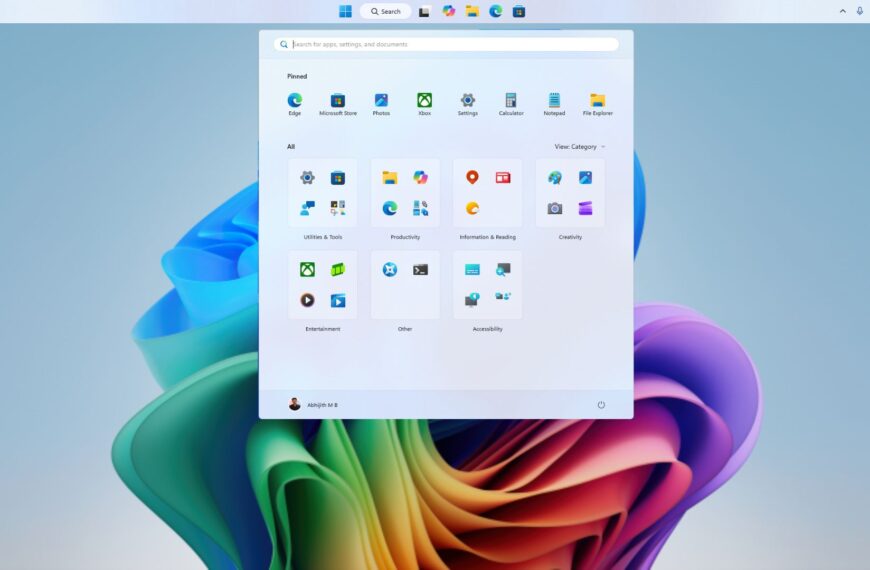
Task: Launch Magnifier icon in the Accessibility group
Action: pos(503,270)
